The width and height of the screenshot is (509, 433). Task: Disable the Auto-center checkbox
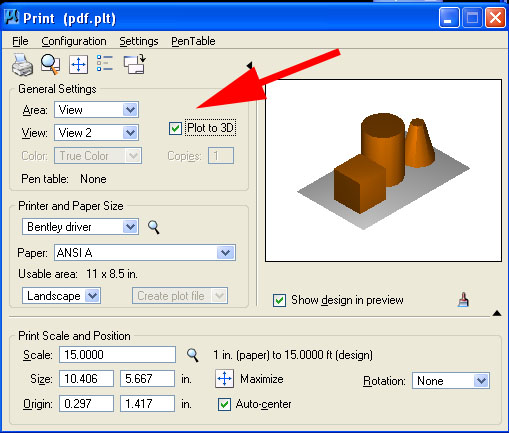[x=224, y=405]
